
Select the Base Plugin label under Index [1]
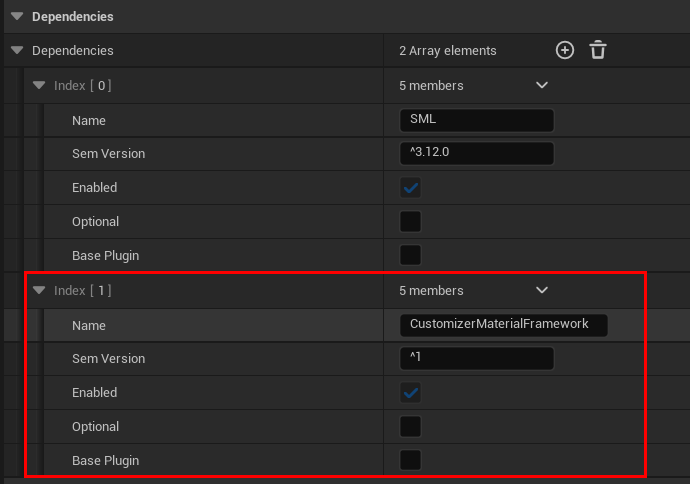[x=105, y=461]
